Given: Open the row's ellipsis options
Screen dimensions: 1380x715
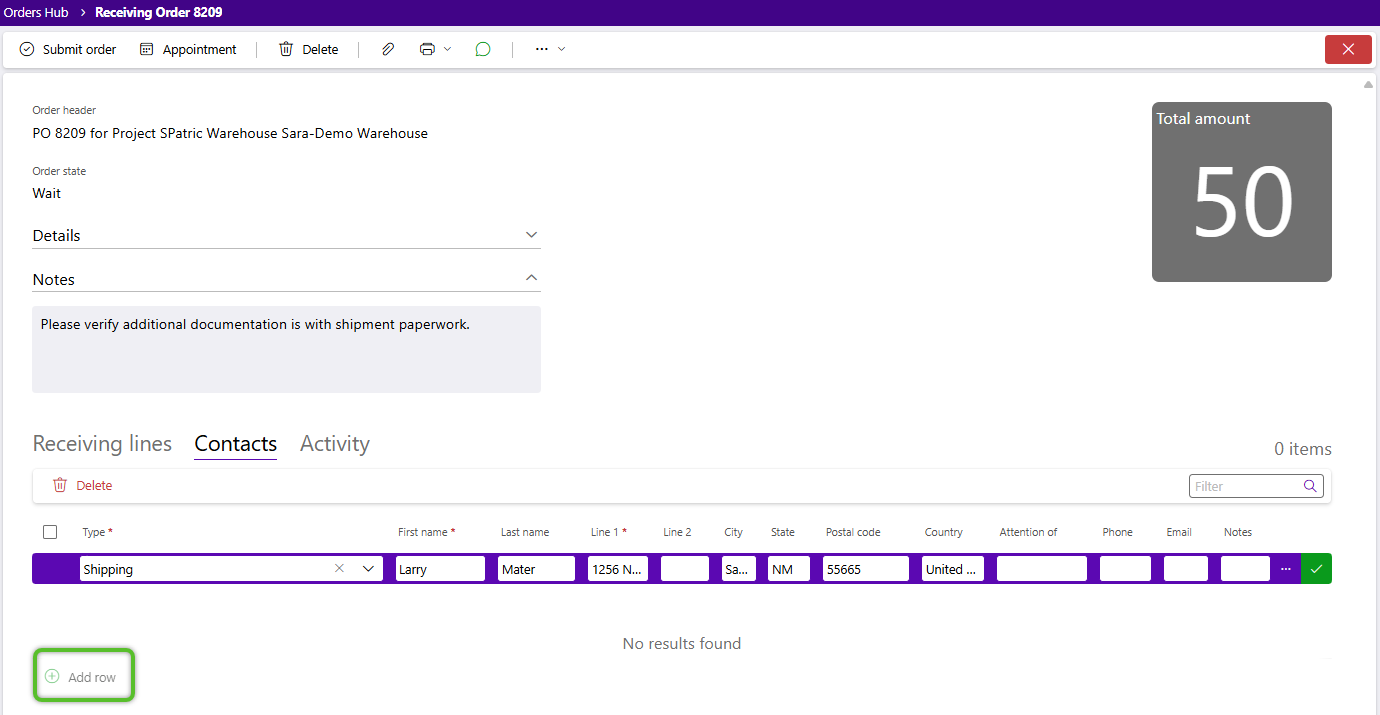Looking at the screenshot, I should (x=1286, y=569).
